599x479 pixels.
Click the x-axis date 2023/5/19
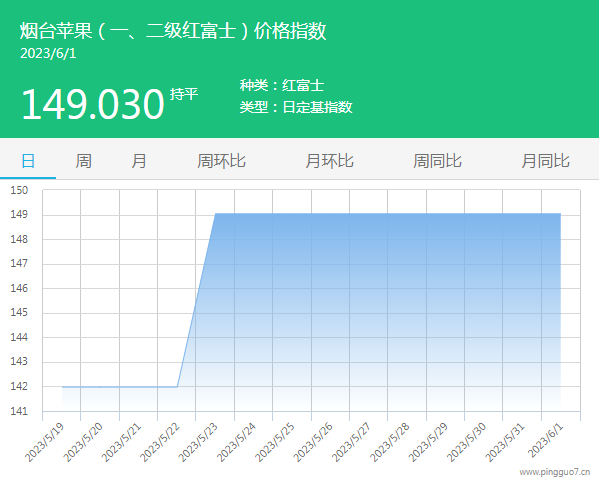(x=44, y=443)
